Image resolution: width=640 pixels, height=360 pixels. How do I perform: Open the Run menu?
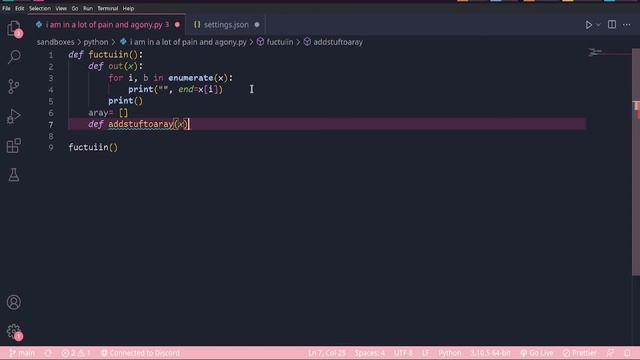88,8
